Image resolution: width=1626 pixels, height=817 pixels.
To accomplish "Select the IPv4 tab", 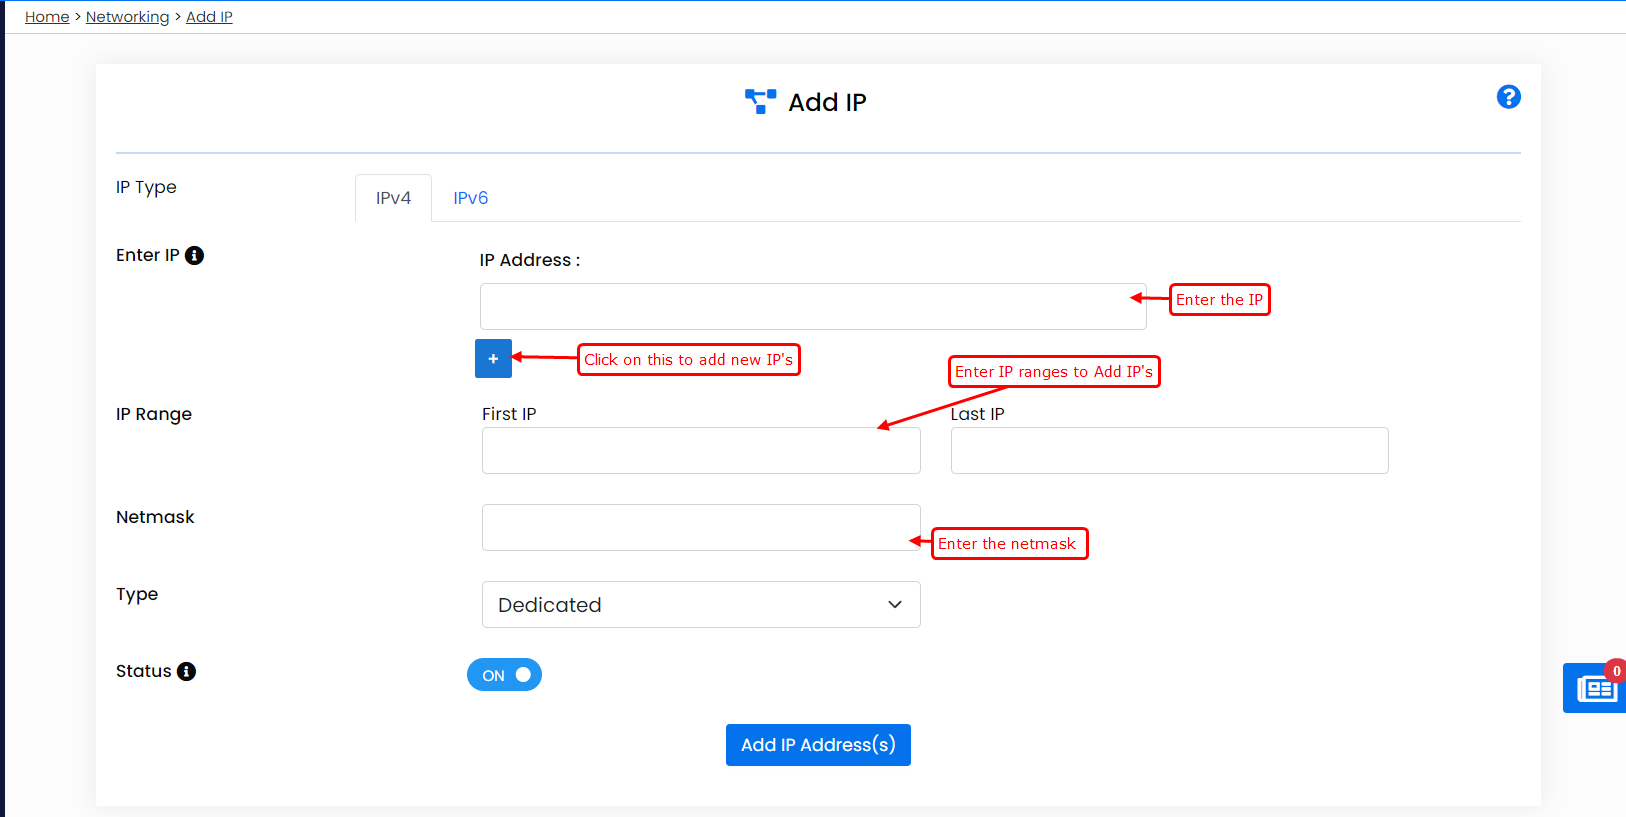I will click(393, 198).
